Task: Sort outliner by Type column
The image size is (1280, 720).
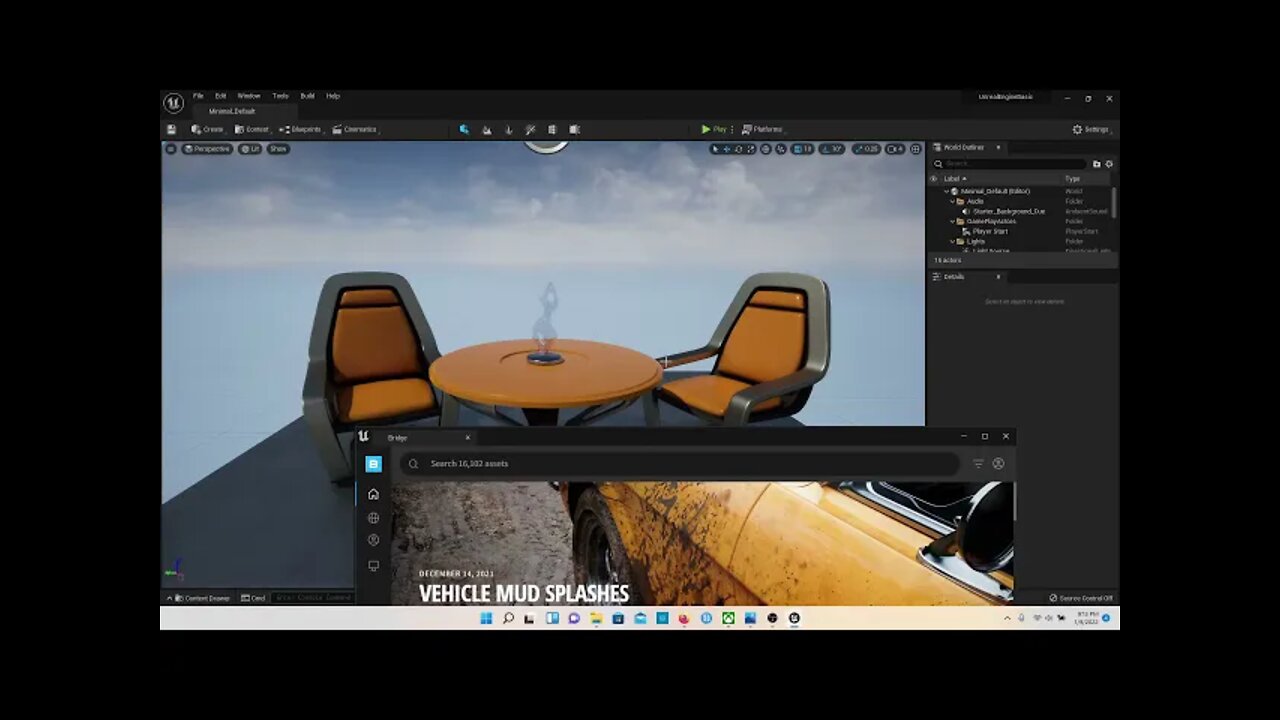Action: click(x=1073, y=179)
